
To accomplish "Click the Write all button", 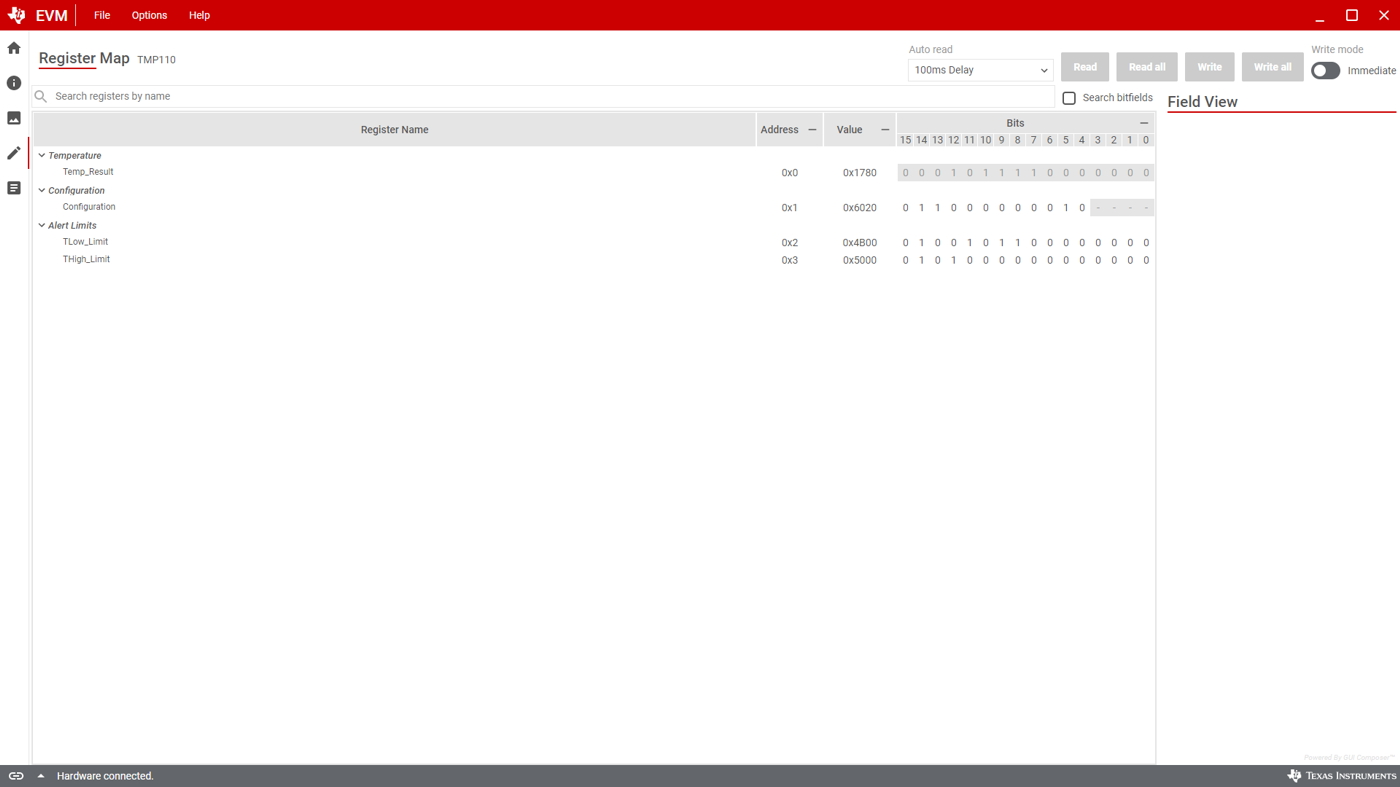I will pos(1272,66).
